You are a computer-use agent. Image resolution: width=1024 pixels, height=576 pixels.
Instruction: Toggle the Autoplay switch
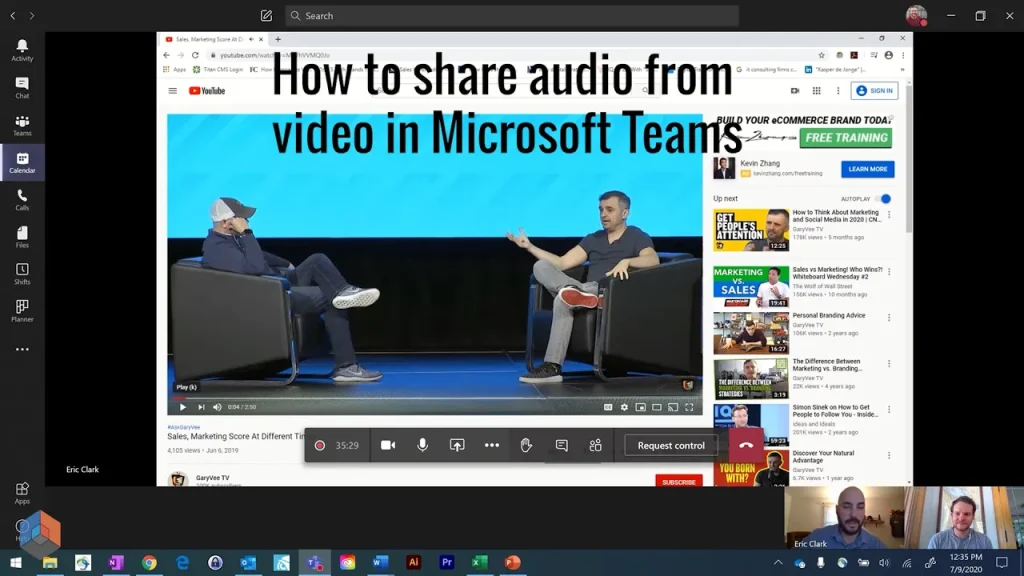[x=884, y=199]
